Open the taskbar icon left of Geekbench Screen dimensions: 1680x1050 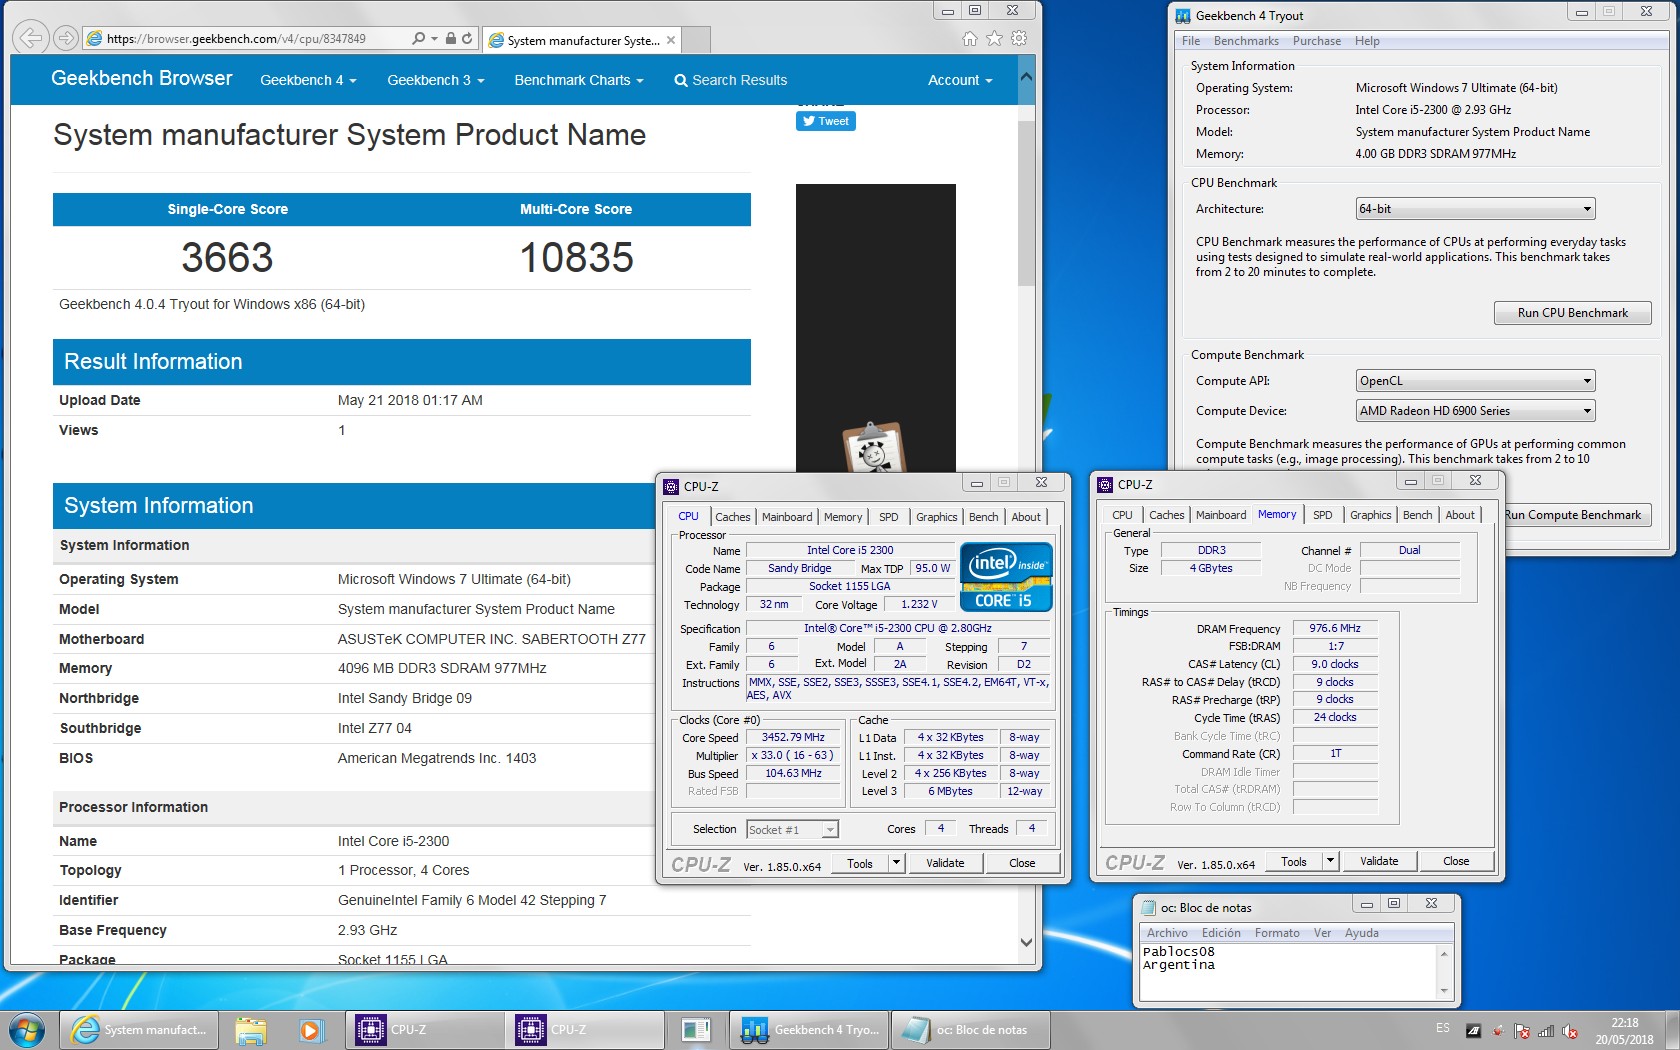pyautogui.click(x=695, y=1029)
